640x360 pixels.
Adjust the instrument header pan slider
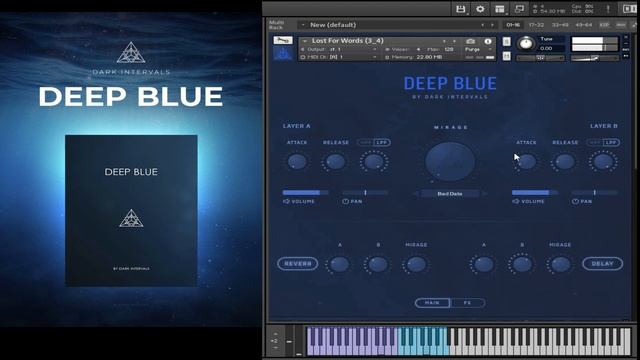click(541, 58)
